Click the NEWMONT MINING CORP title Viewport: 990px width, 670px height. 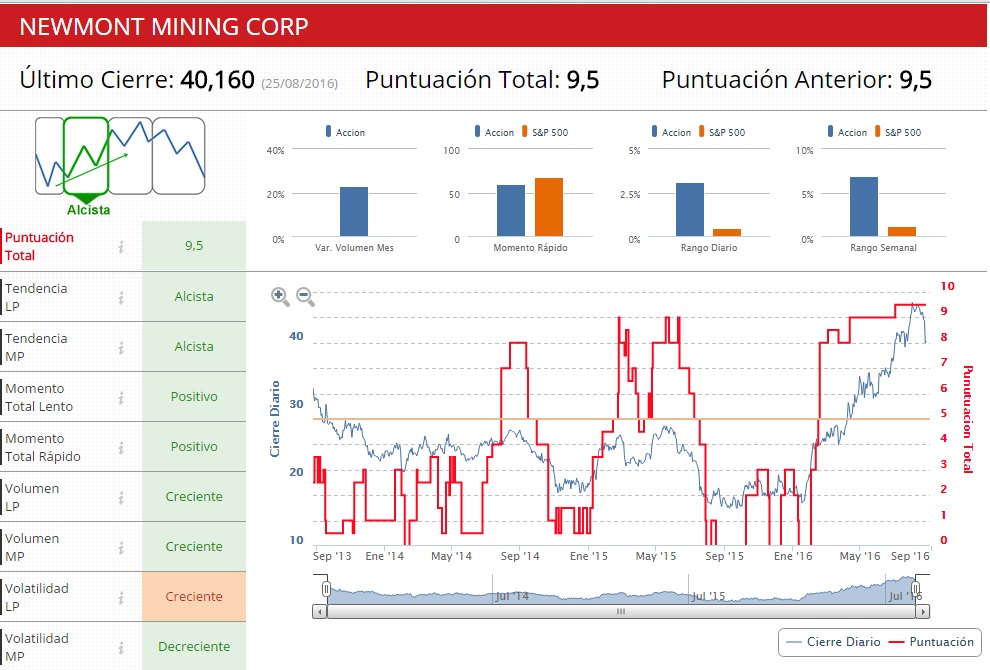coord(164,27)
